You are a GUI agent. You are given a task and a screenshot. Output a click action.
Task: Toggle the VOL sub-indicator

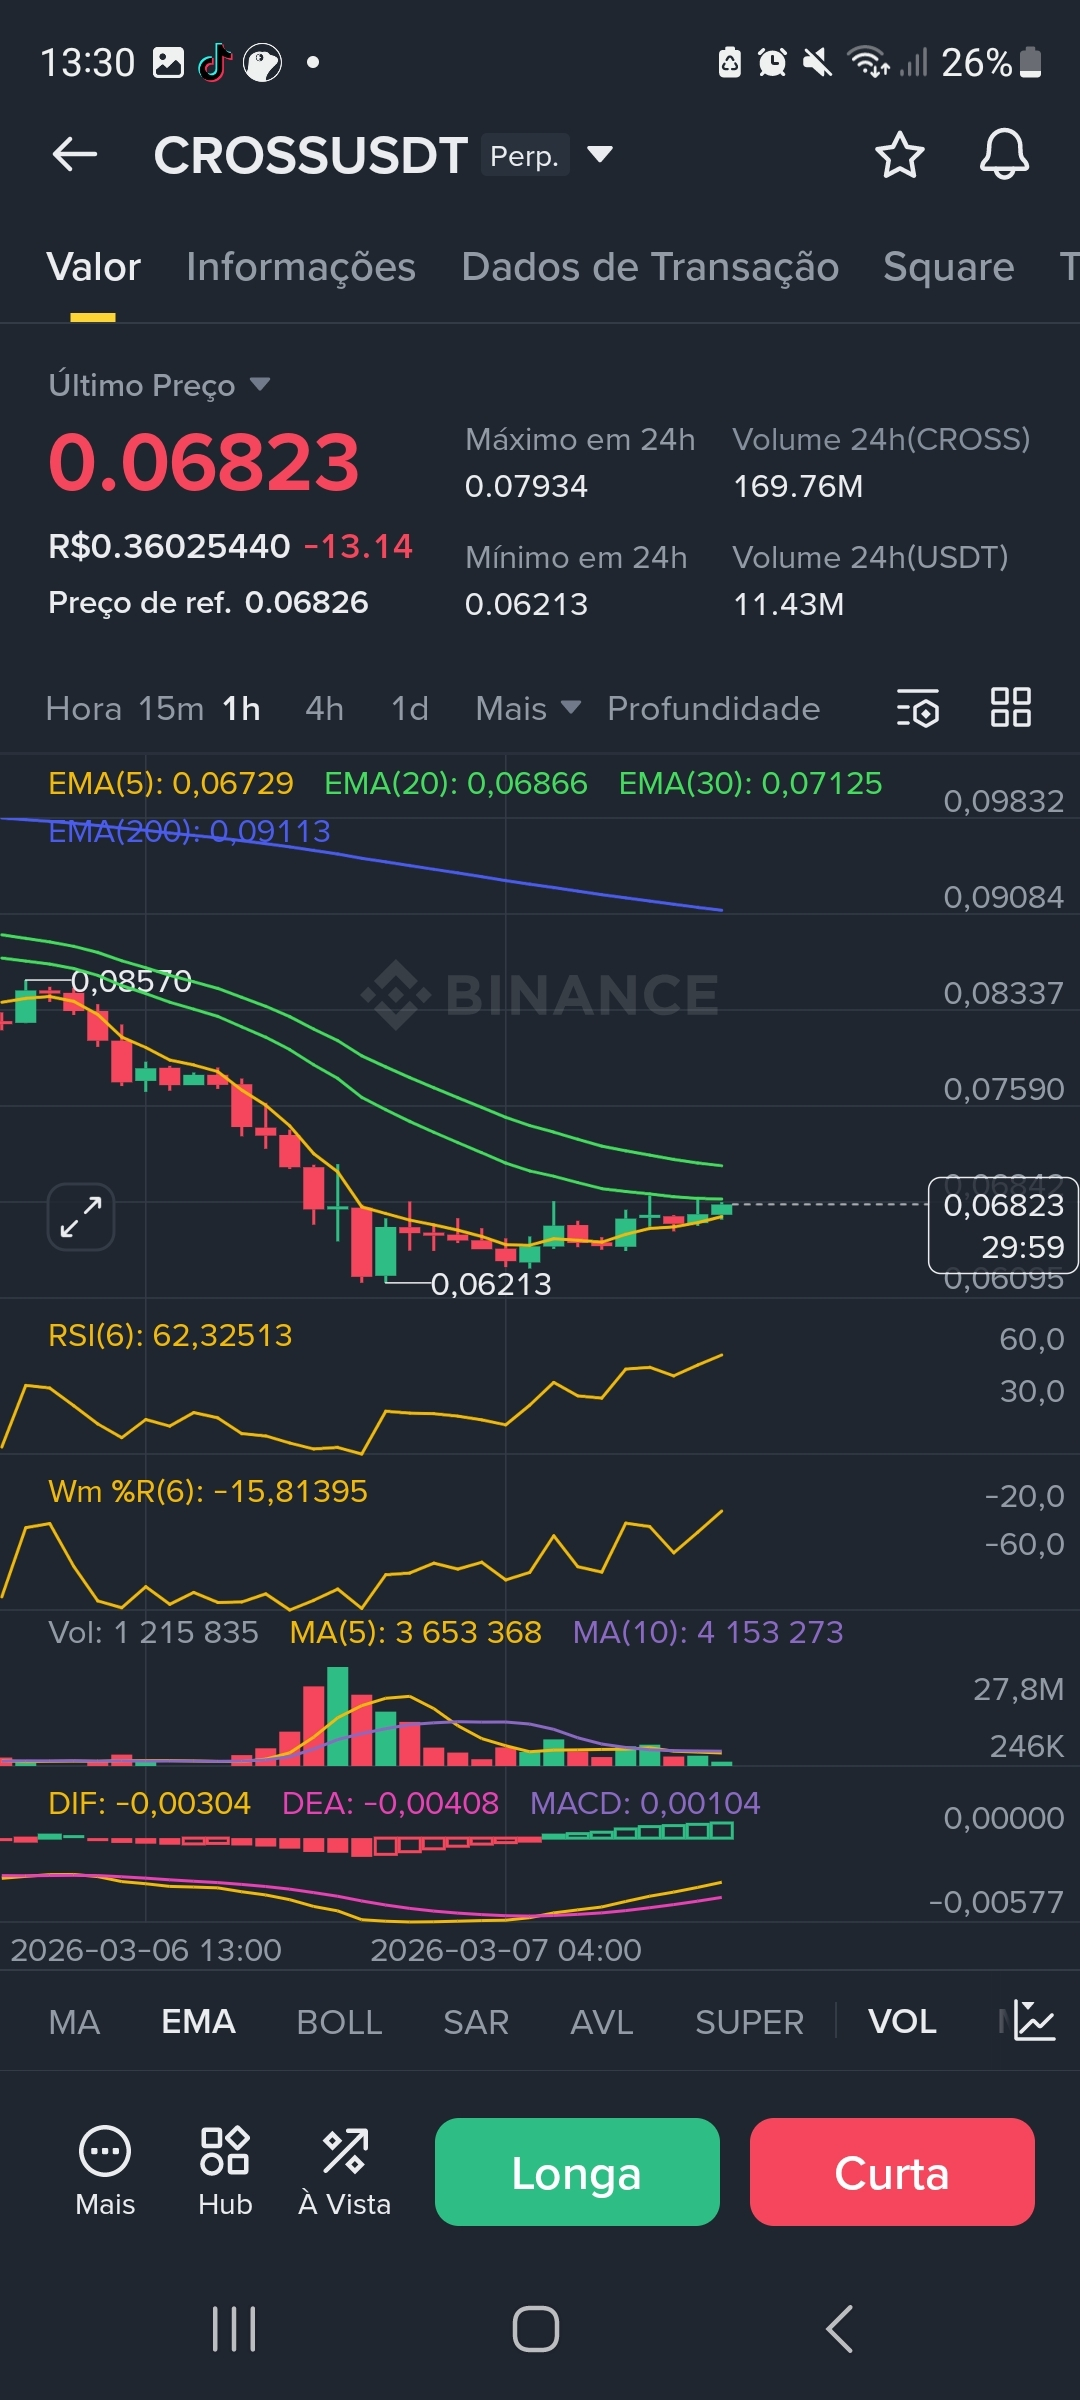903,2021
